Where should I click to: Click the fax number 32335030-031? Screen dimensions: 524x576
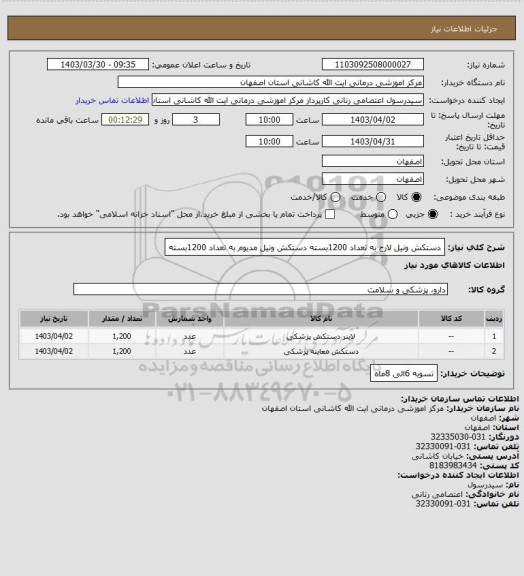[458, 437]
